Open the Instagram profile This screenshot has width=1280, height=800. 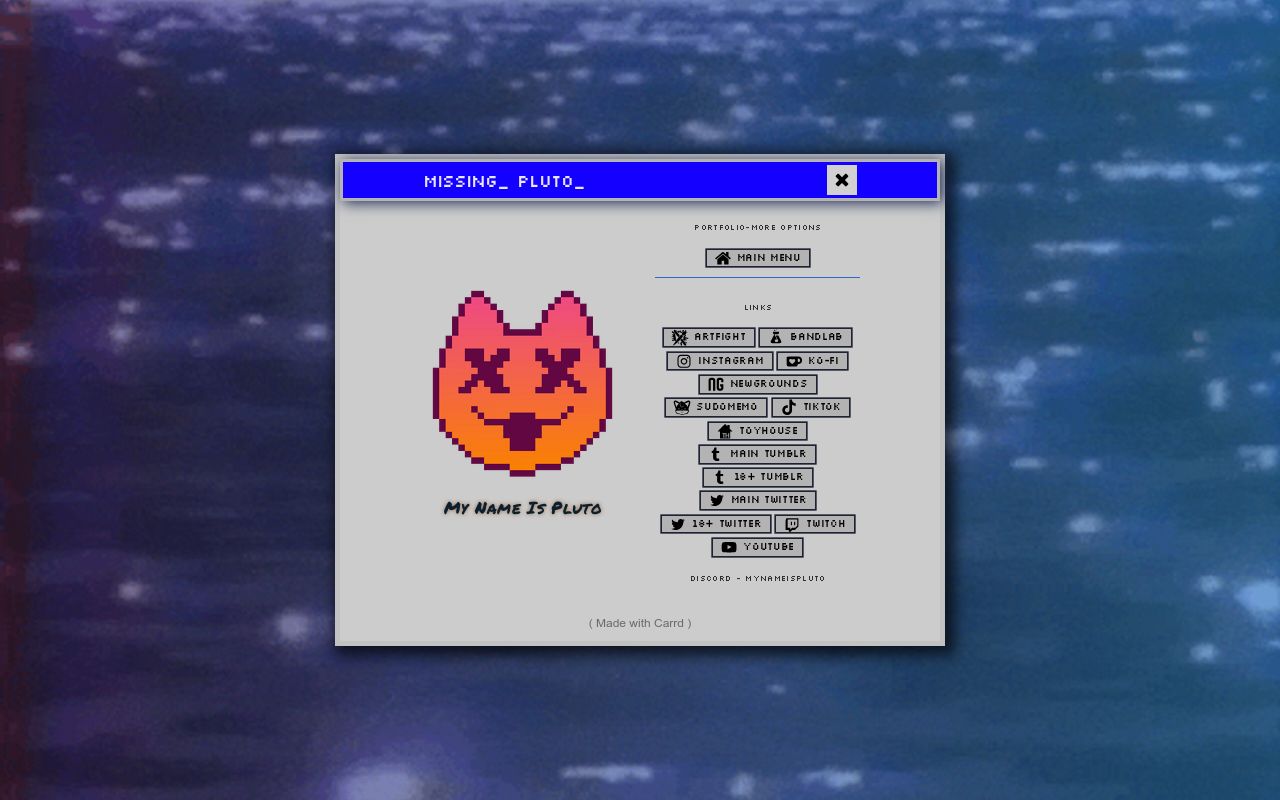click(720, 361)
